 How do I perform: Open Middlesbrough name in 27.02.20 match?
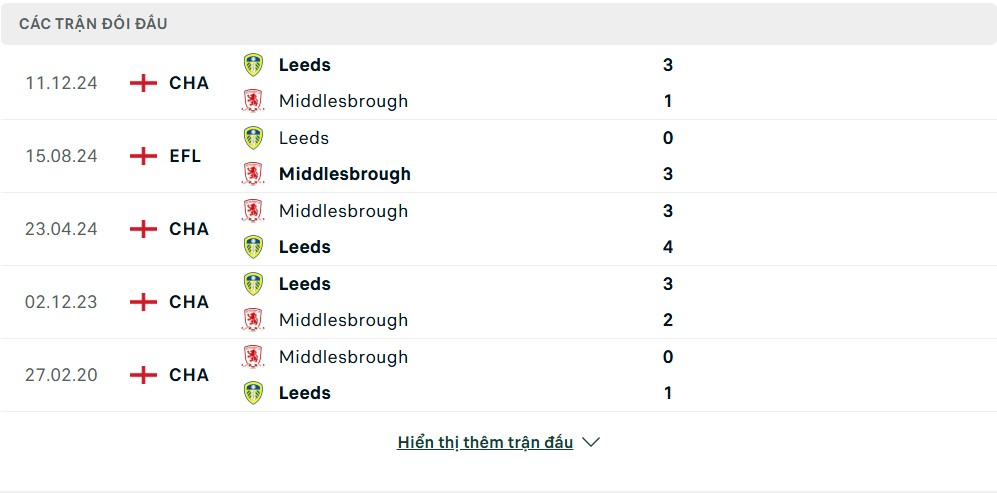[343, 357]
